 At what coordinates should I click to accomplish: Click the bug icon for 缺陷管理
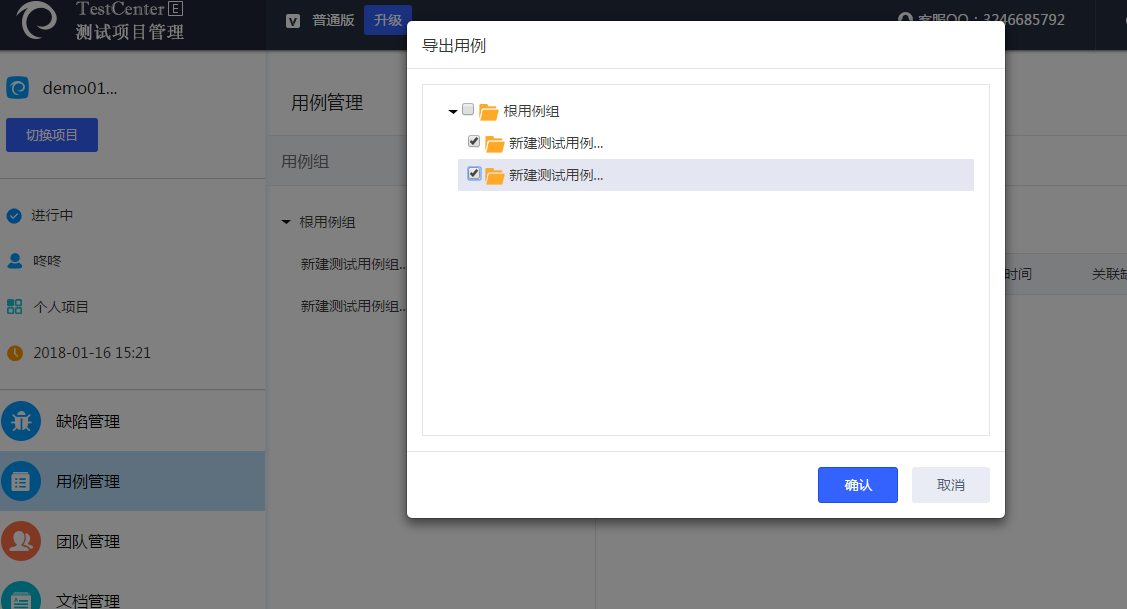[x=21, y=422]
